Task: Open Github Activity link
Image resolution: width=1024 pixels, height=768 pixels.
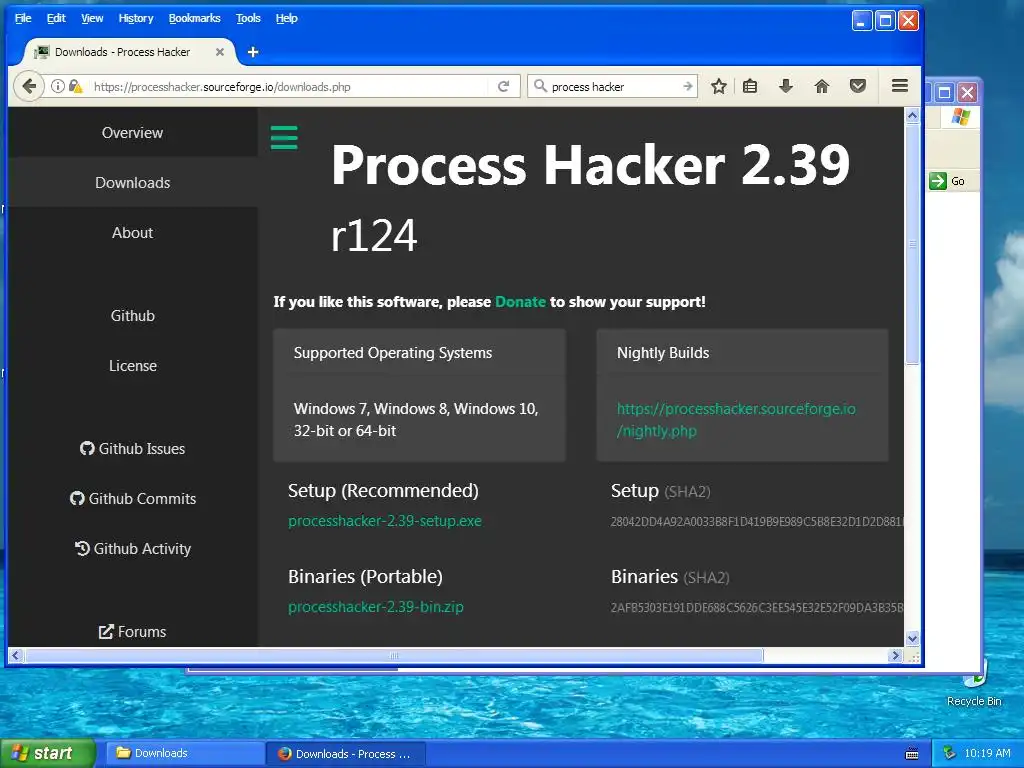Action: coord(133,549)
